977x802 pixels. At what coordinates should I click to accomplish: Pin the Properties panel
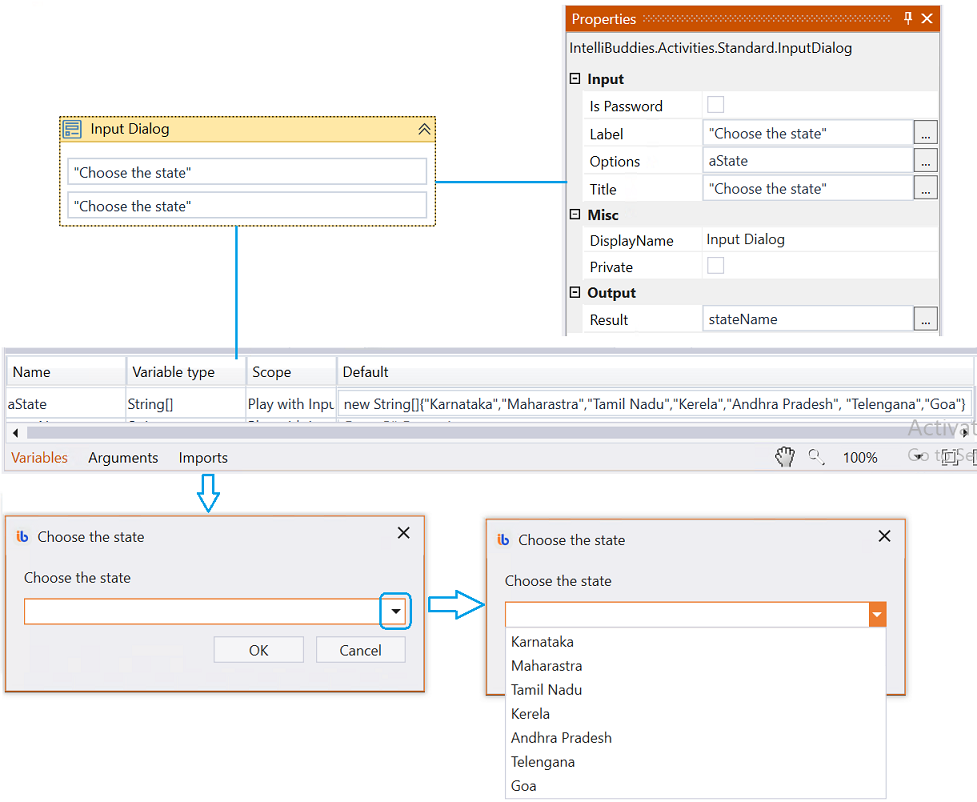coord(908,18)
